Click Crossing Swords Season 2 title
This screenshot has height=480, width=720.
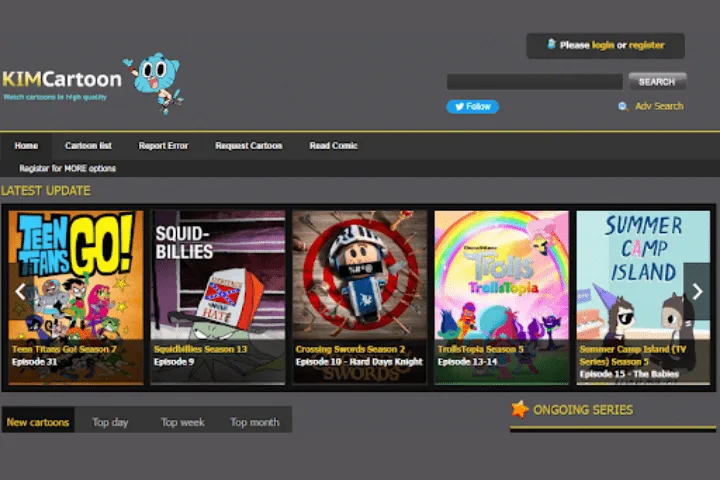click(x=350, y=349)
